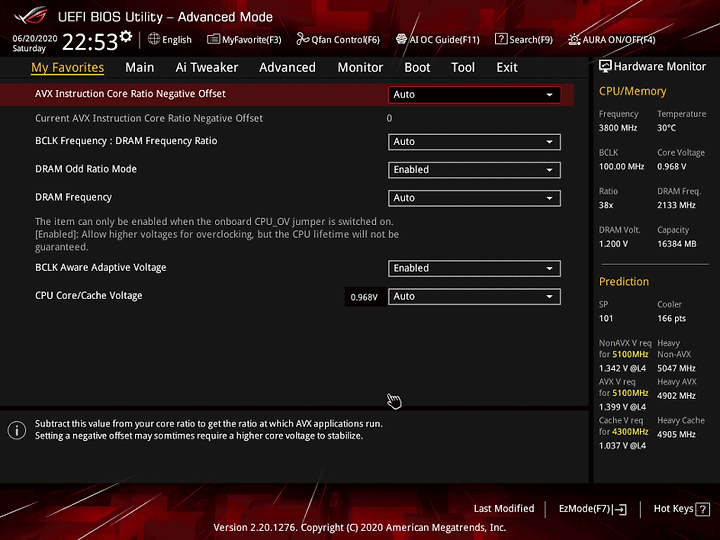Click the Hardware Monitor screen icon
720x540 pixels.
[x=605, y=67]
